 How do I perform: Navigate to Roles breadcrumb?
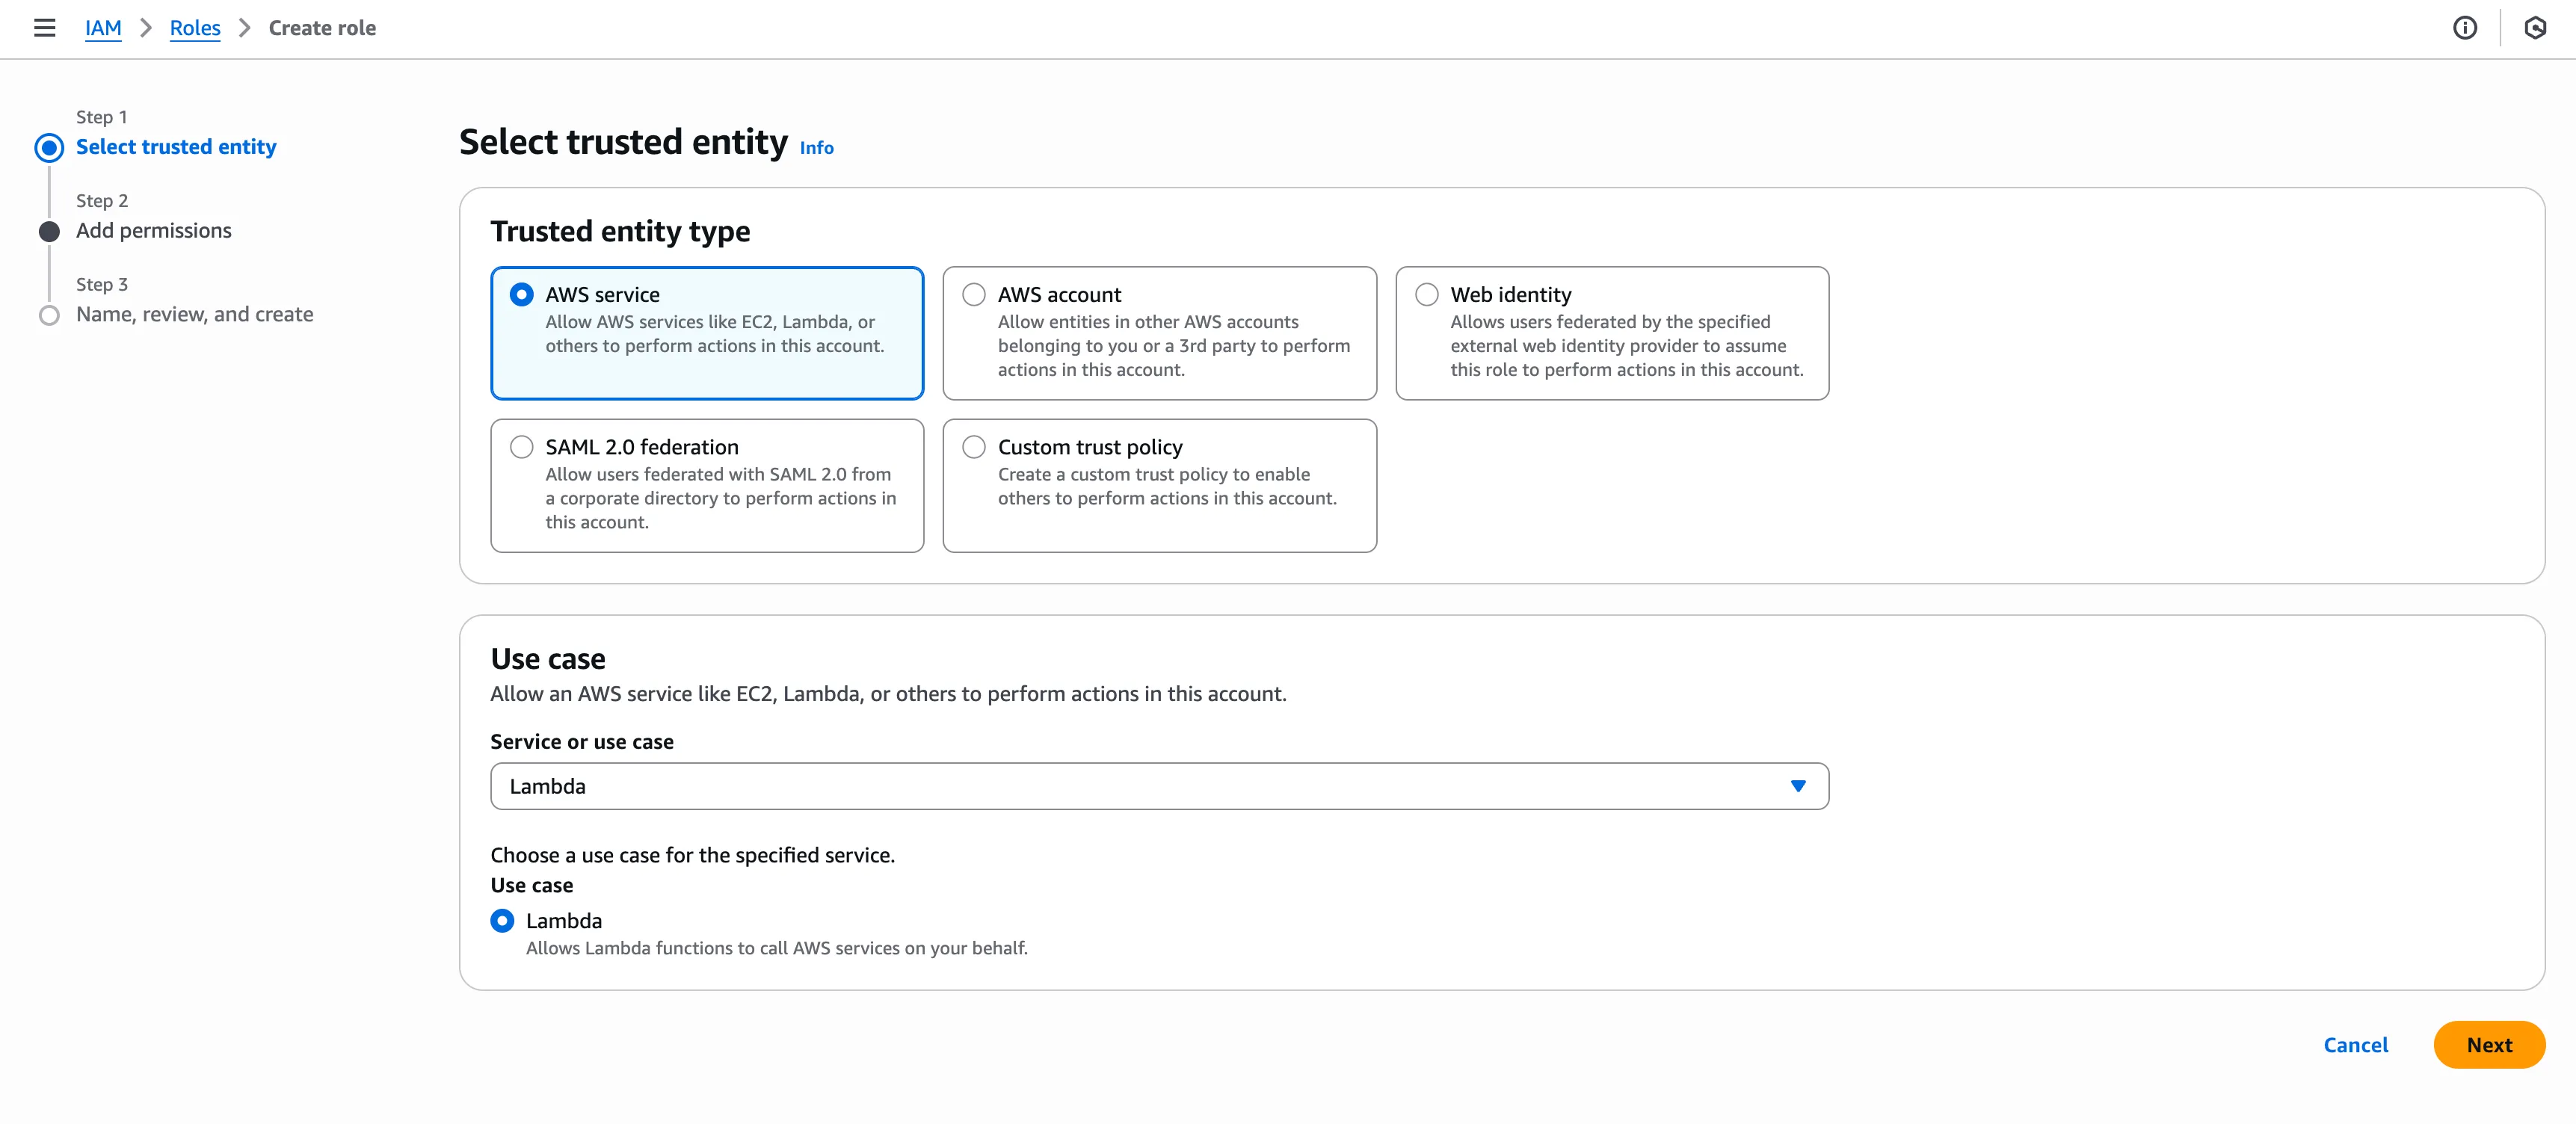tap(194, 28)
